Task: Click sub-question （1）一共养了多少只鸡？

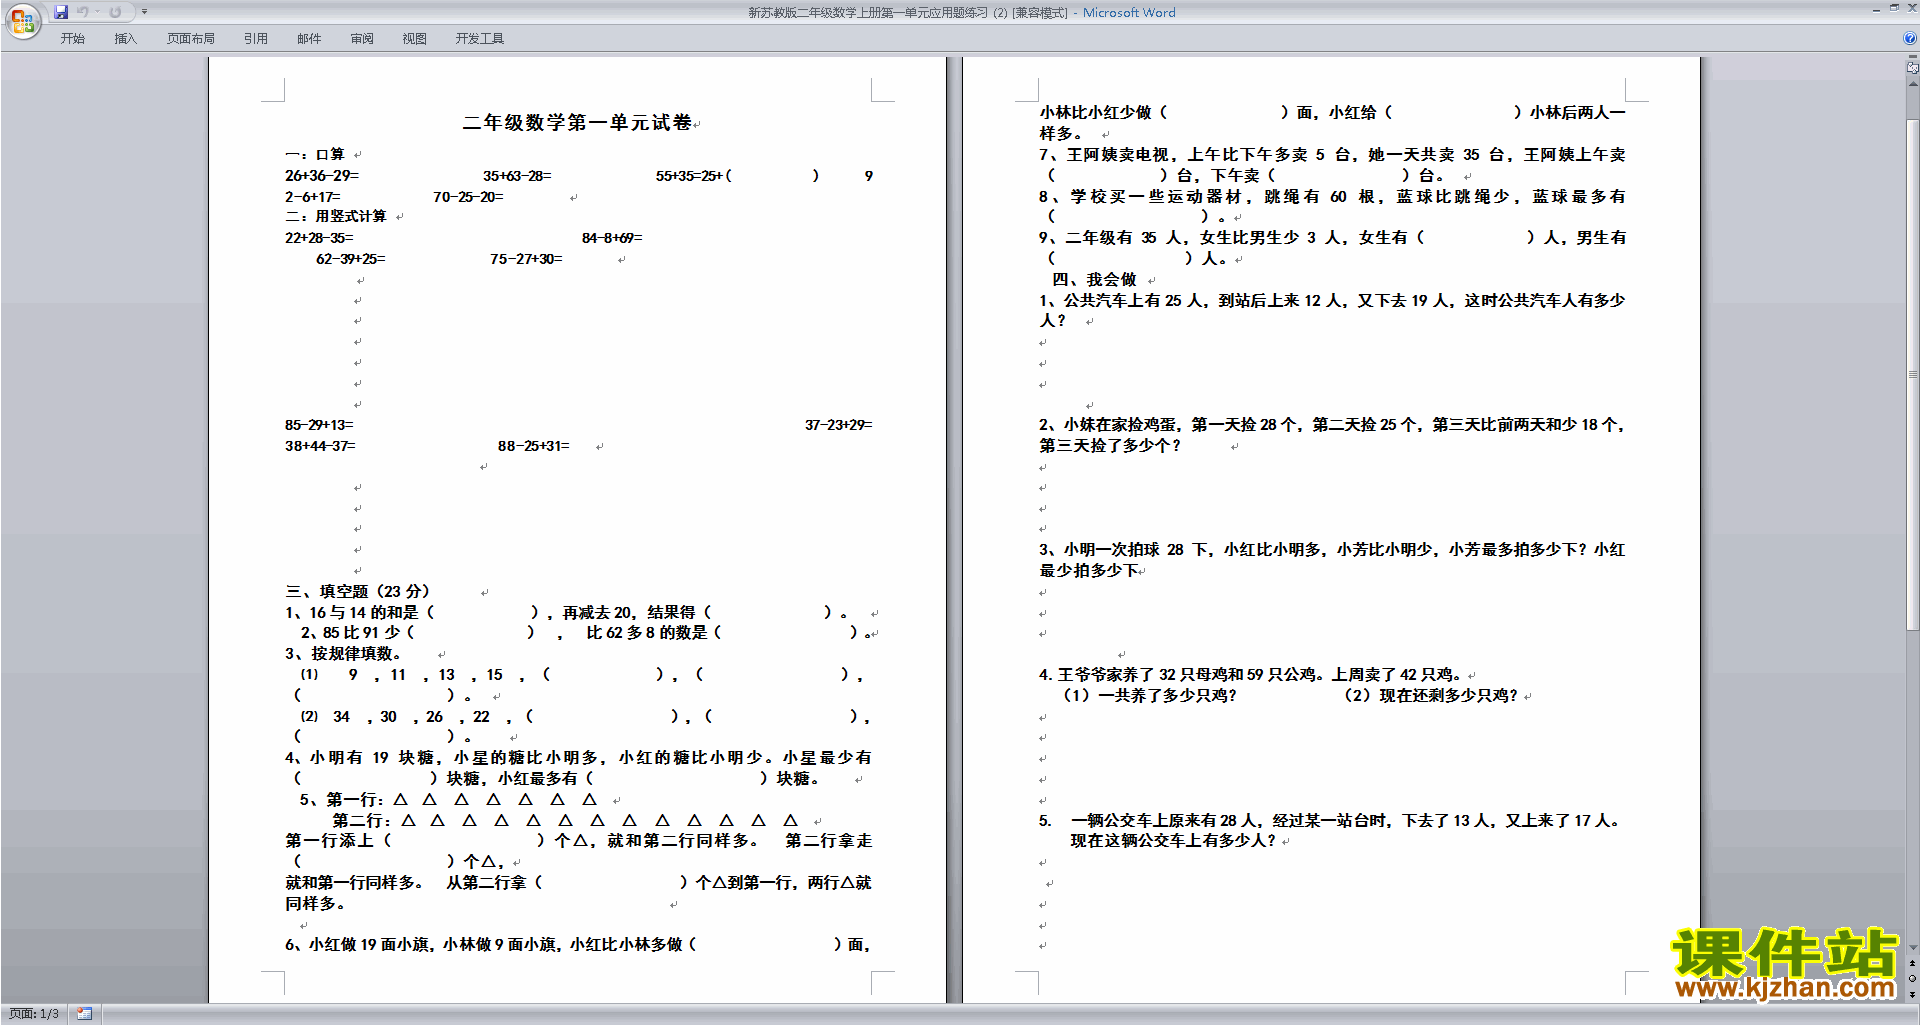Action: 1147,696
